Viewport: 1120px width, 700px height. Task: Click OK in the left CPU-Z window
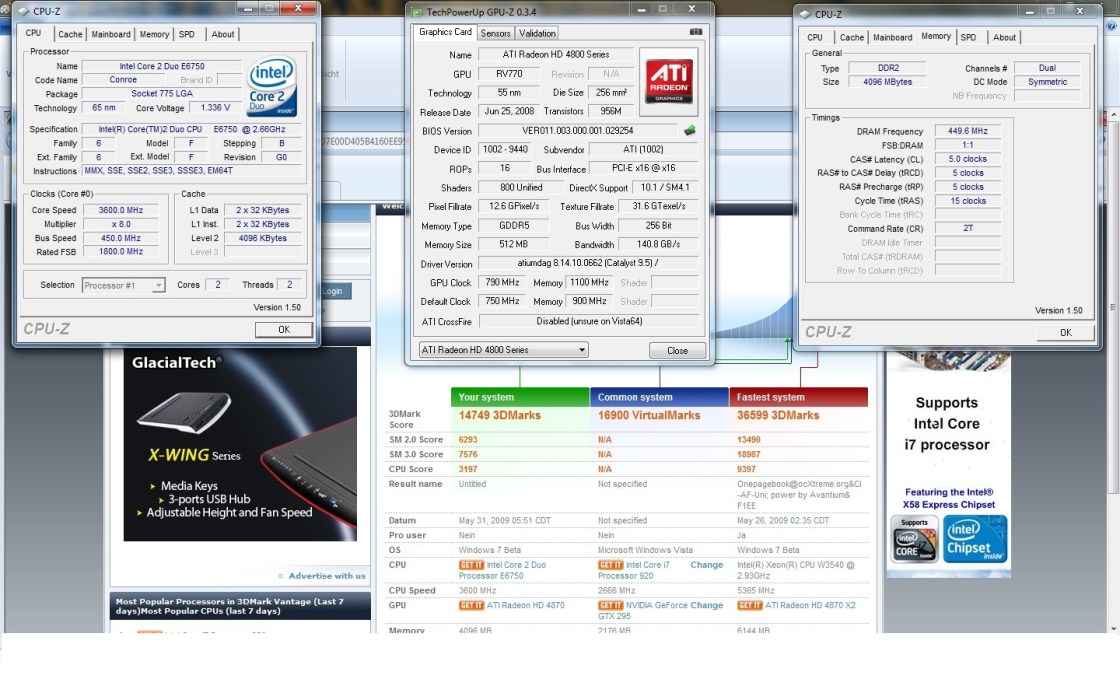tap(284, 329)
